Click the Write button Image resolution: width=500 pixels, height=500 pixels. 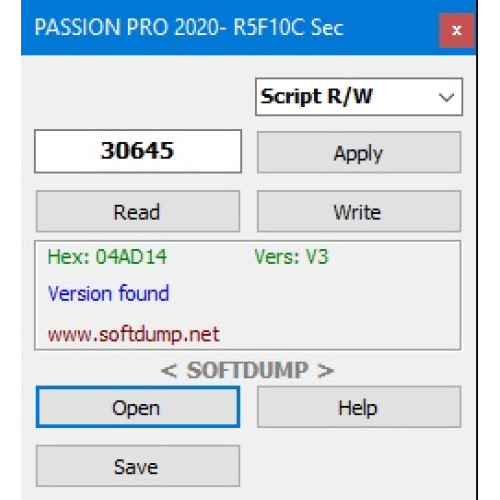(x=359, y=211)
